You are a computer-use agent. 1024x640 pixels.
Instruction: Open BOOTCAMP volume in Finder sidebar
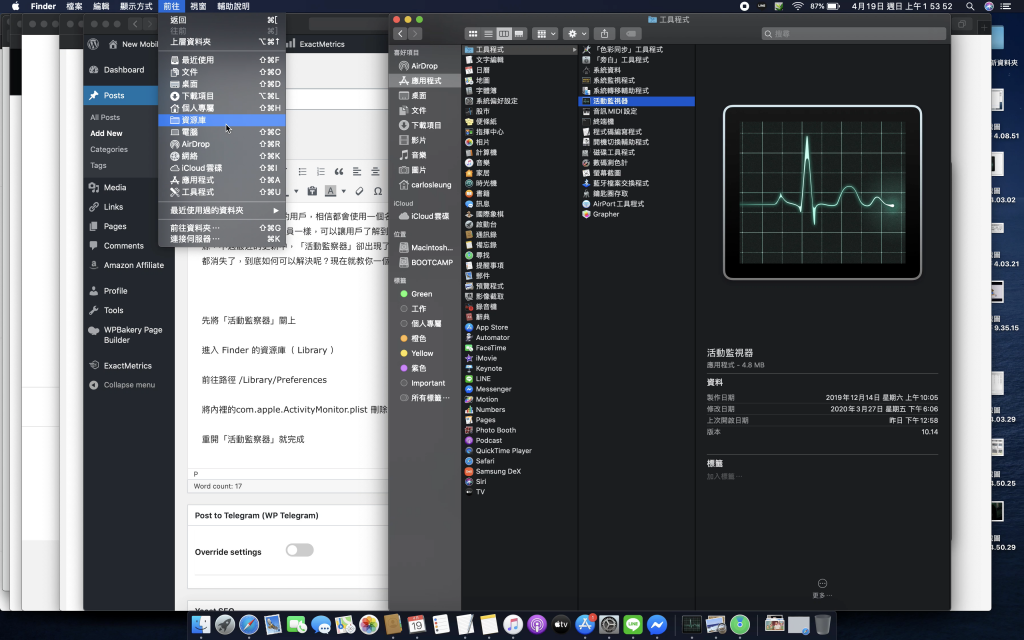coord(424,263)
